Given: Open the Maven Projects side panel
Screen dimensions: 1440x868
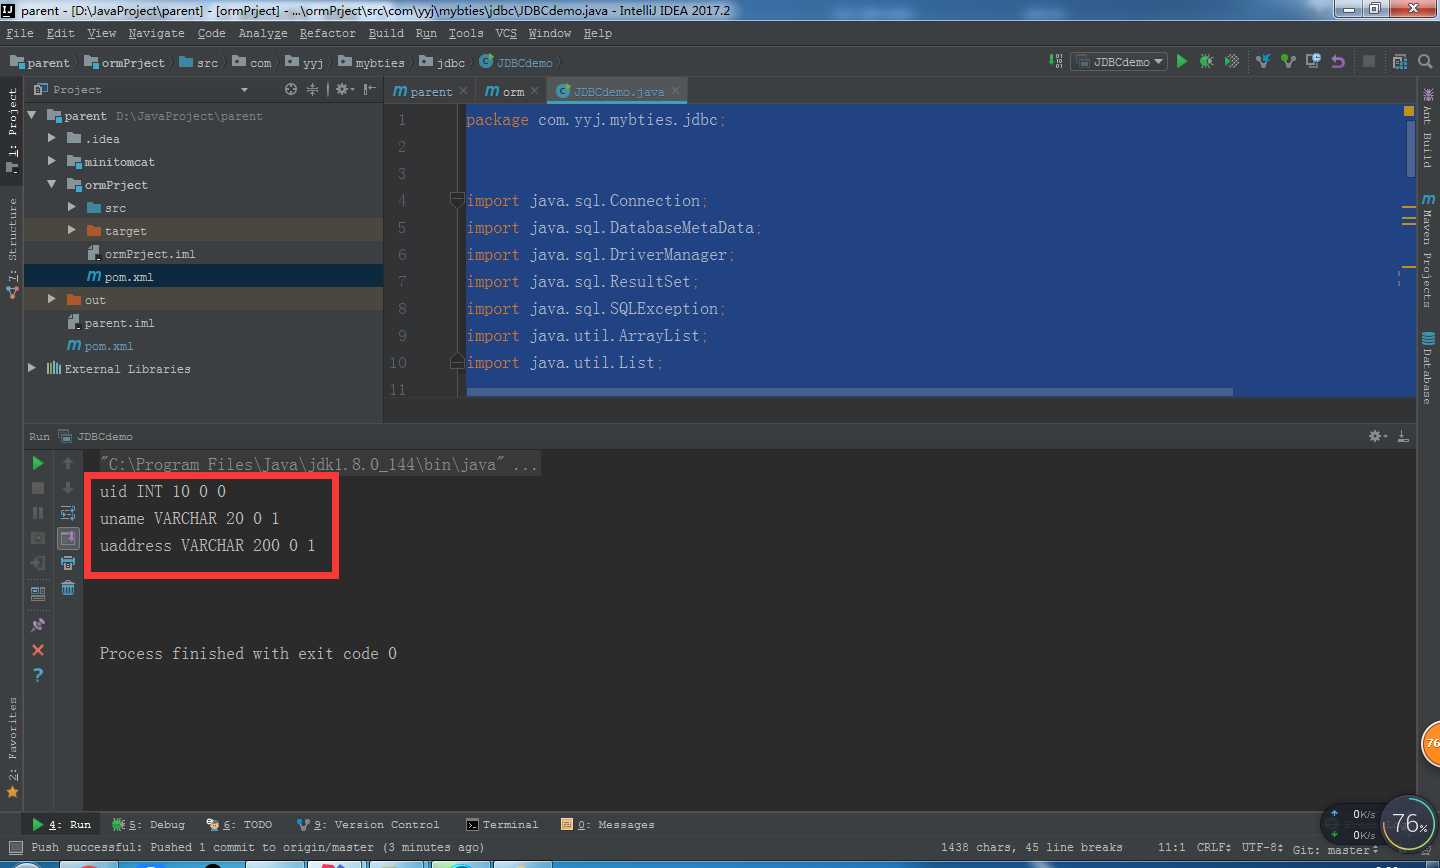Looking at the screenshot, I should pyautogui.click(x=1428, y=252).
